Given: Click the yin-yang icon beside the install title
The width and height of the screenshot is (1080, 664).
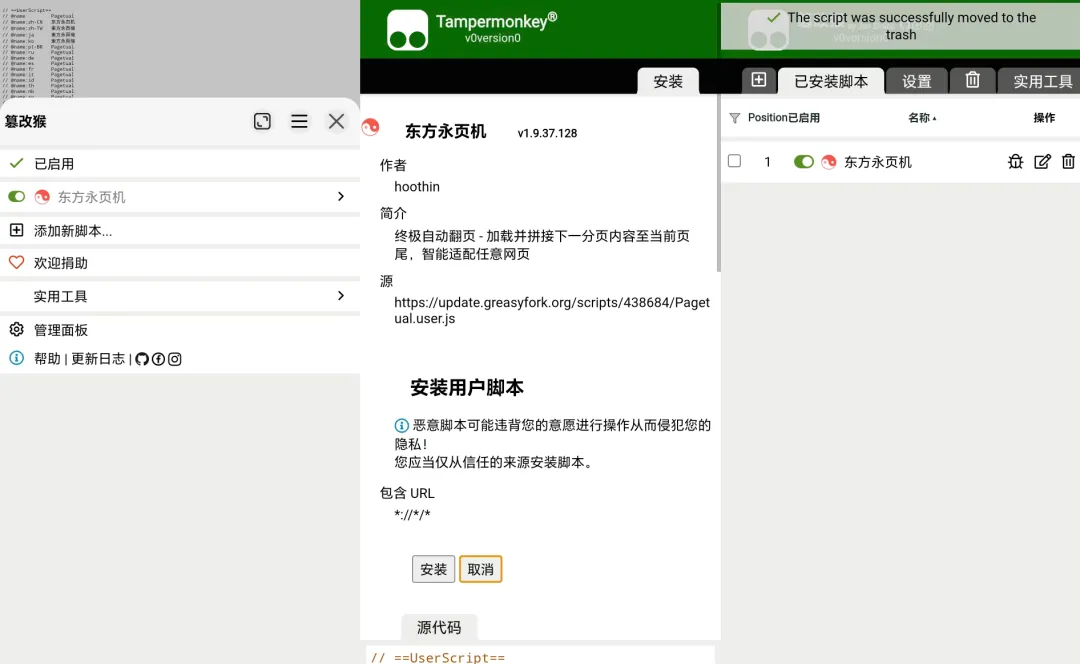Looking at the screenshot, I should pyautogui.click(x=371, y=127).
